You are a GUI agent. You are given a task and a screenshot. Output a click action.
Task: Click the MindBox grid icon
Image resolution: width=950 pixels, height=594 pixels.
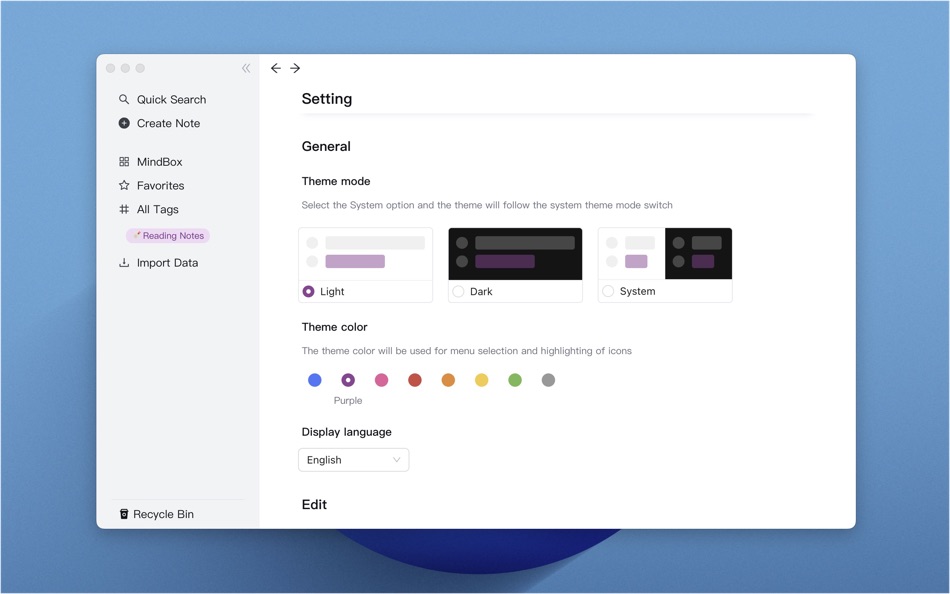point(124,162)
